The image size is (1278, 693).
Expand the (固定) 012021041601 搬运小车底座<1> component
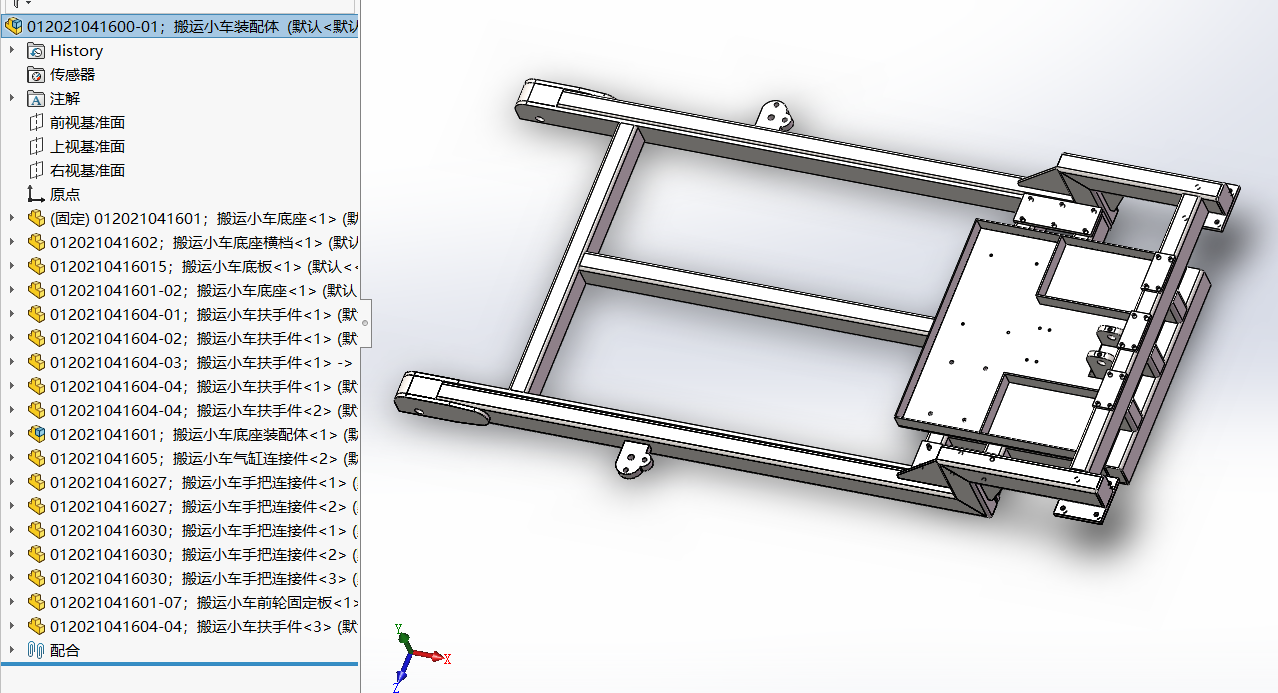12,219
